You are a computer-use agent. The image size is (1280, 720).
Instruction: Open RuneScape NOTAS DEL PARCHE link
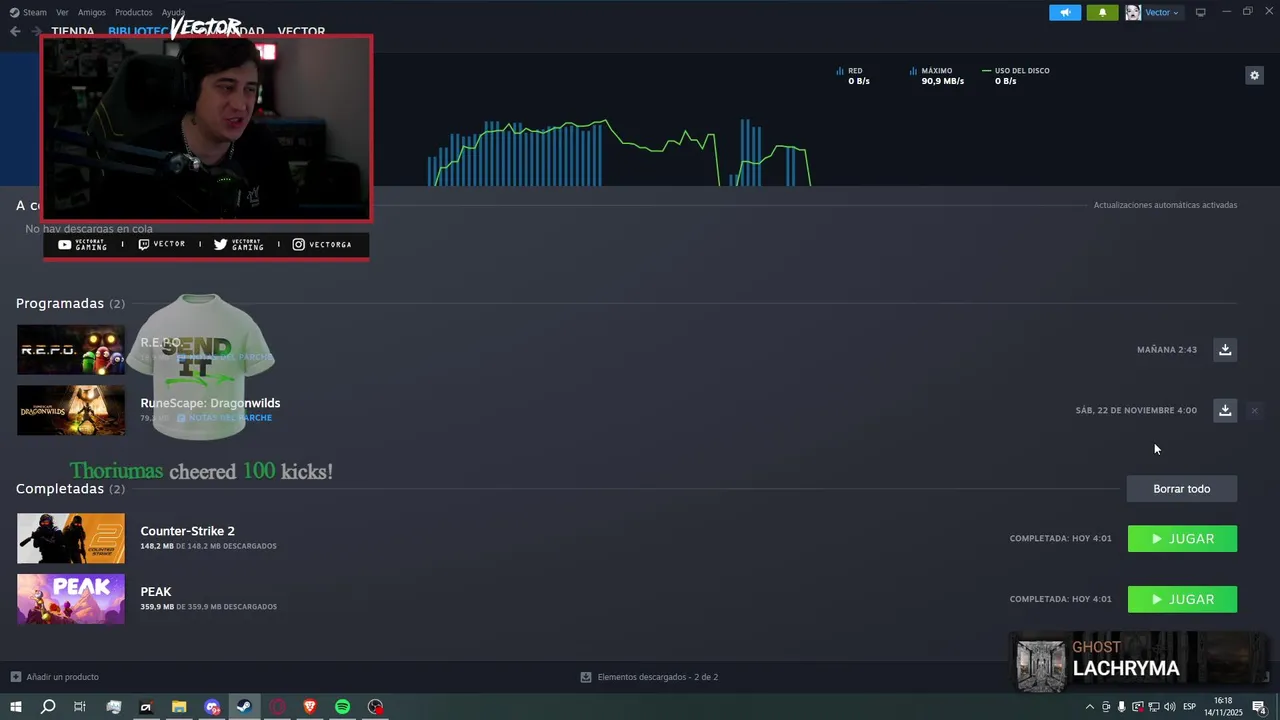[224, 418]
